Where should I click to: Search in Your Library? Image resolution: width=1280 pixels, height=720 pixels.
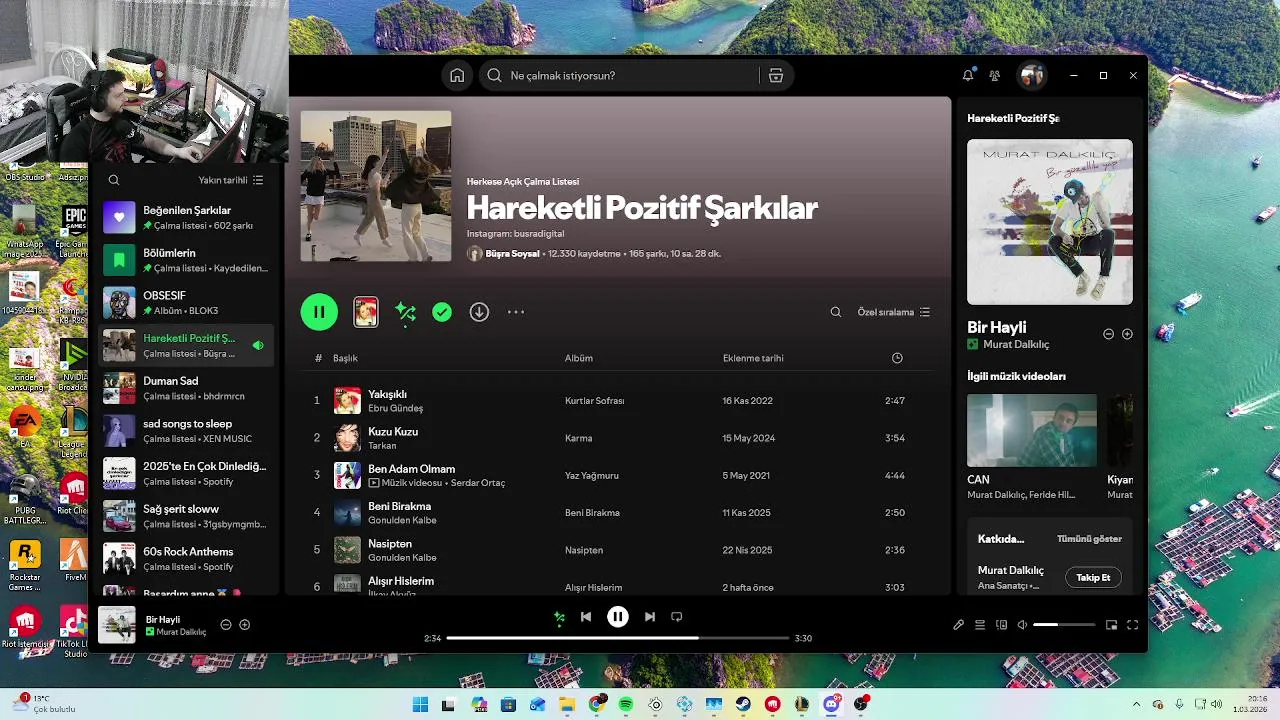[x=114, y=180]
